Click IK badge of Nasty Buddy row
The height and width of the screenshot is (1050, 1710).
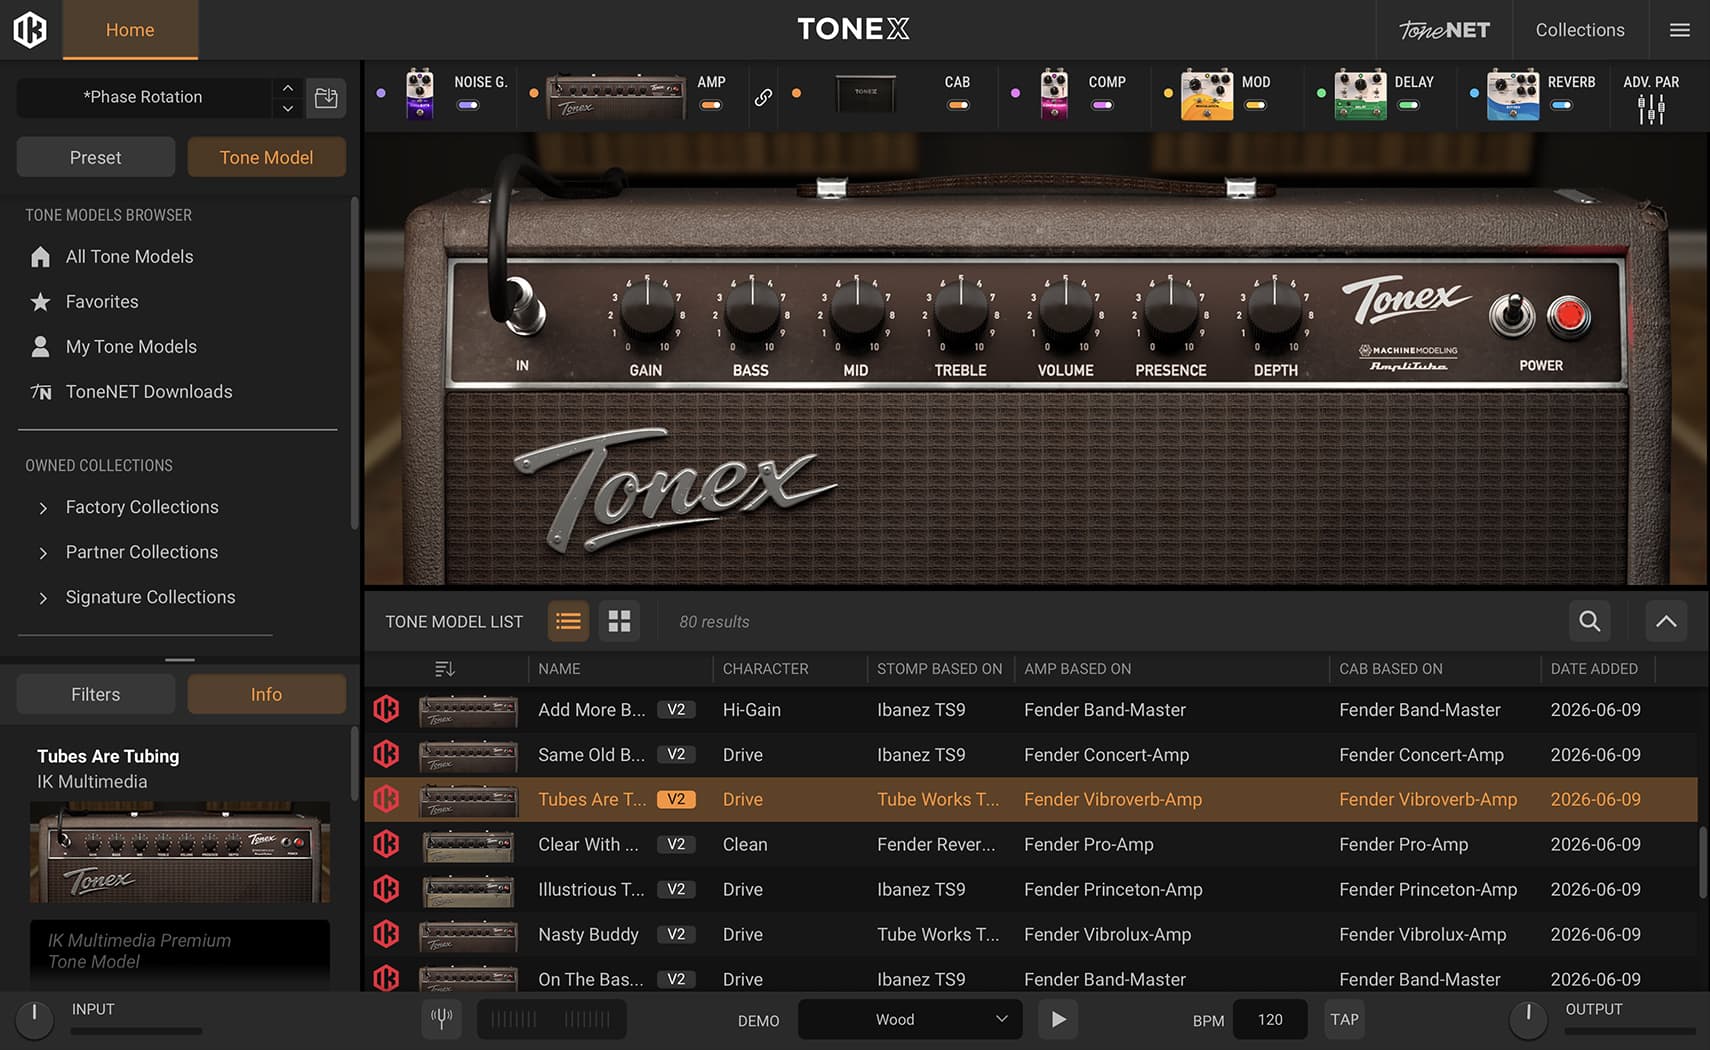386,934
